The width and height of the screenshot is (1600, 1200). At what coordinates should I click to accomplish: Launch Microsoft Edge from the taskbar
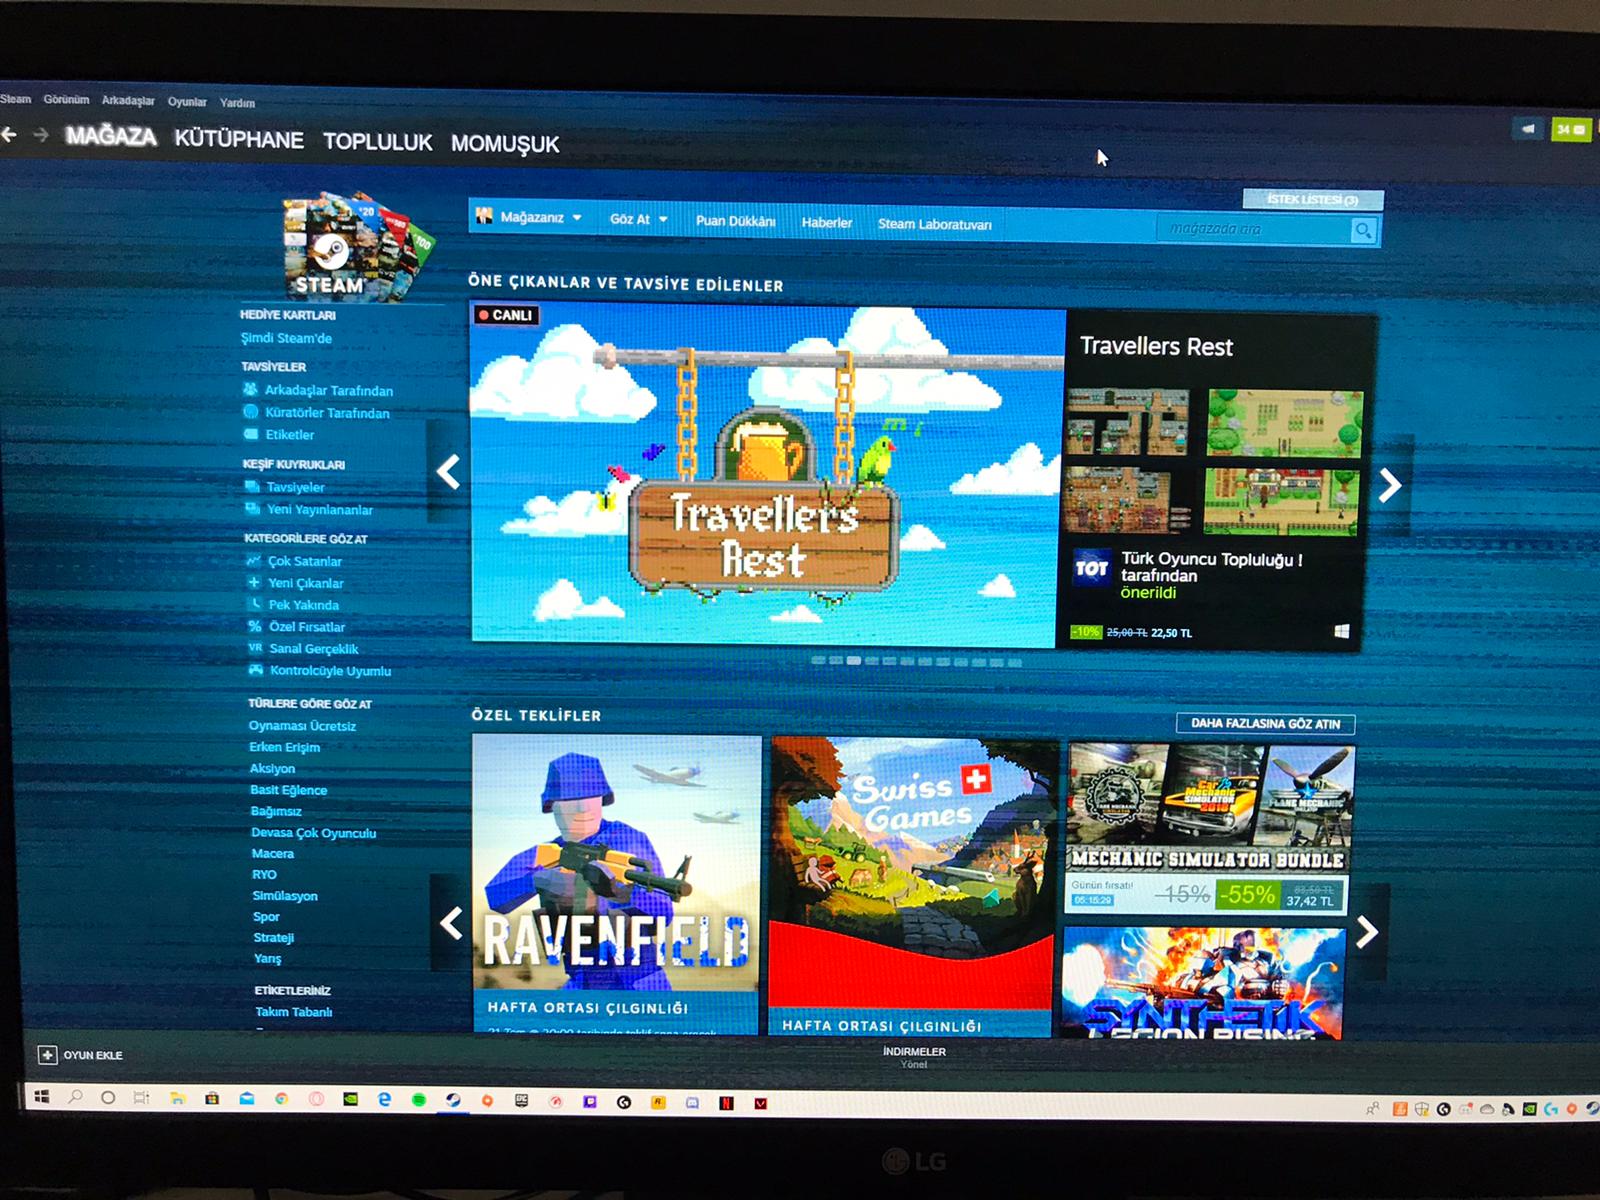pos(385,1099)
